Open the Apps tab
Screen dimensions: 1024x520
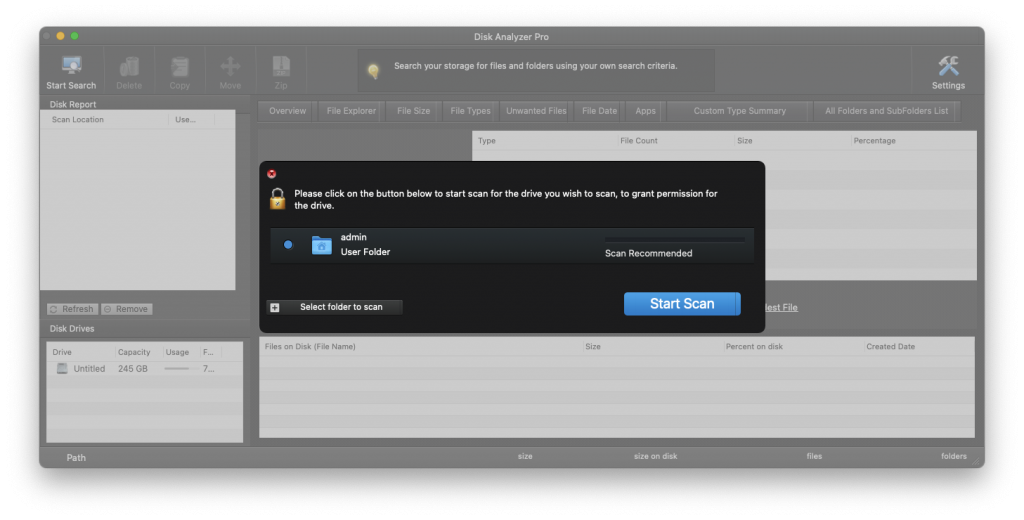pyautogui.click(x=645, y=111)
